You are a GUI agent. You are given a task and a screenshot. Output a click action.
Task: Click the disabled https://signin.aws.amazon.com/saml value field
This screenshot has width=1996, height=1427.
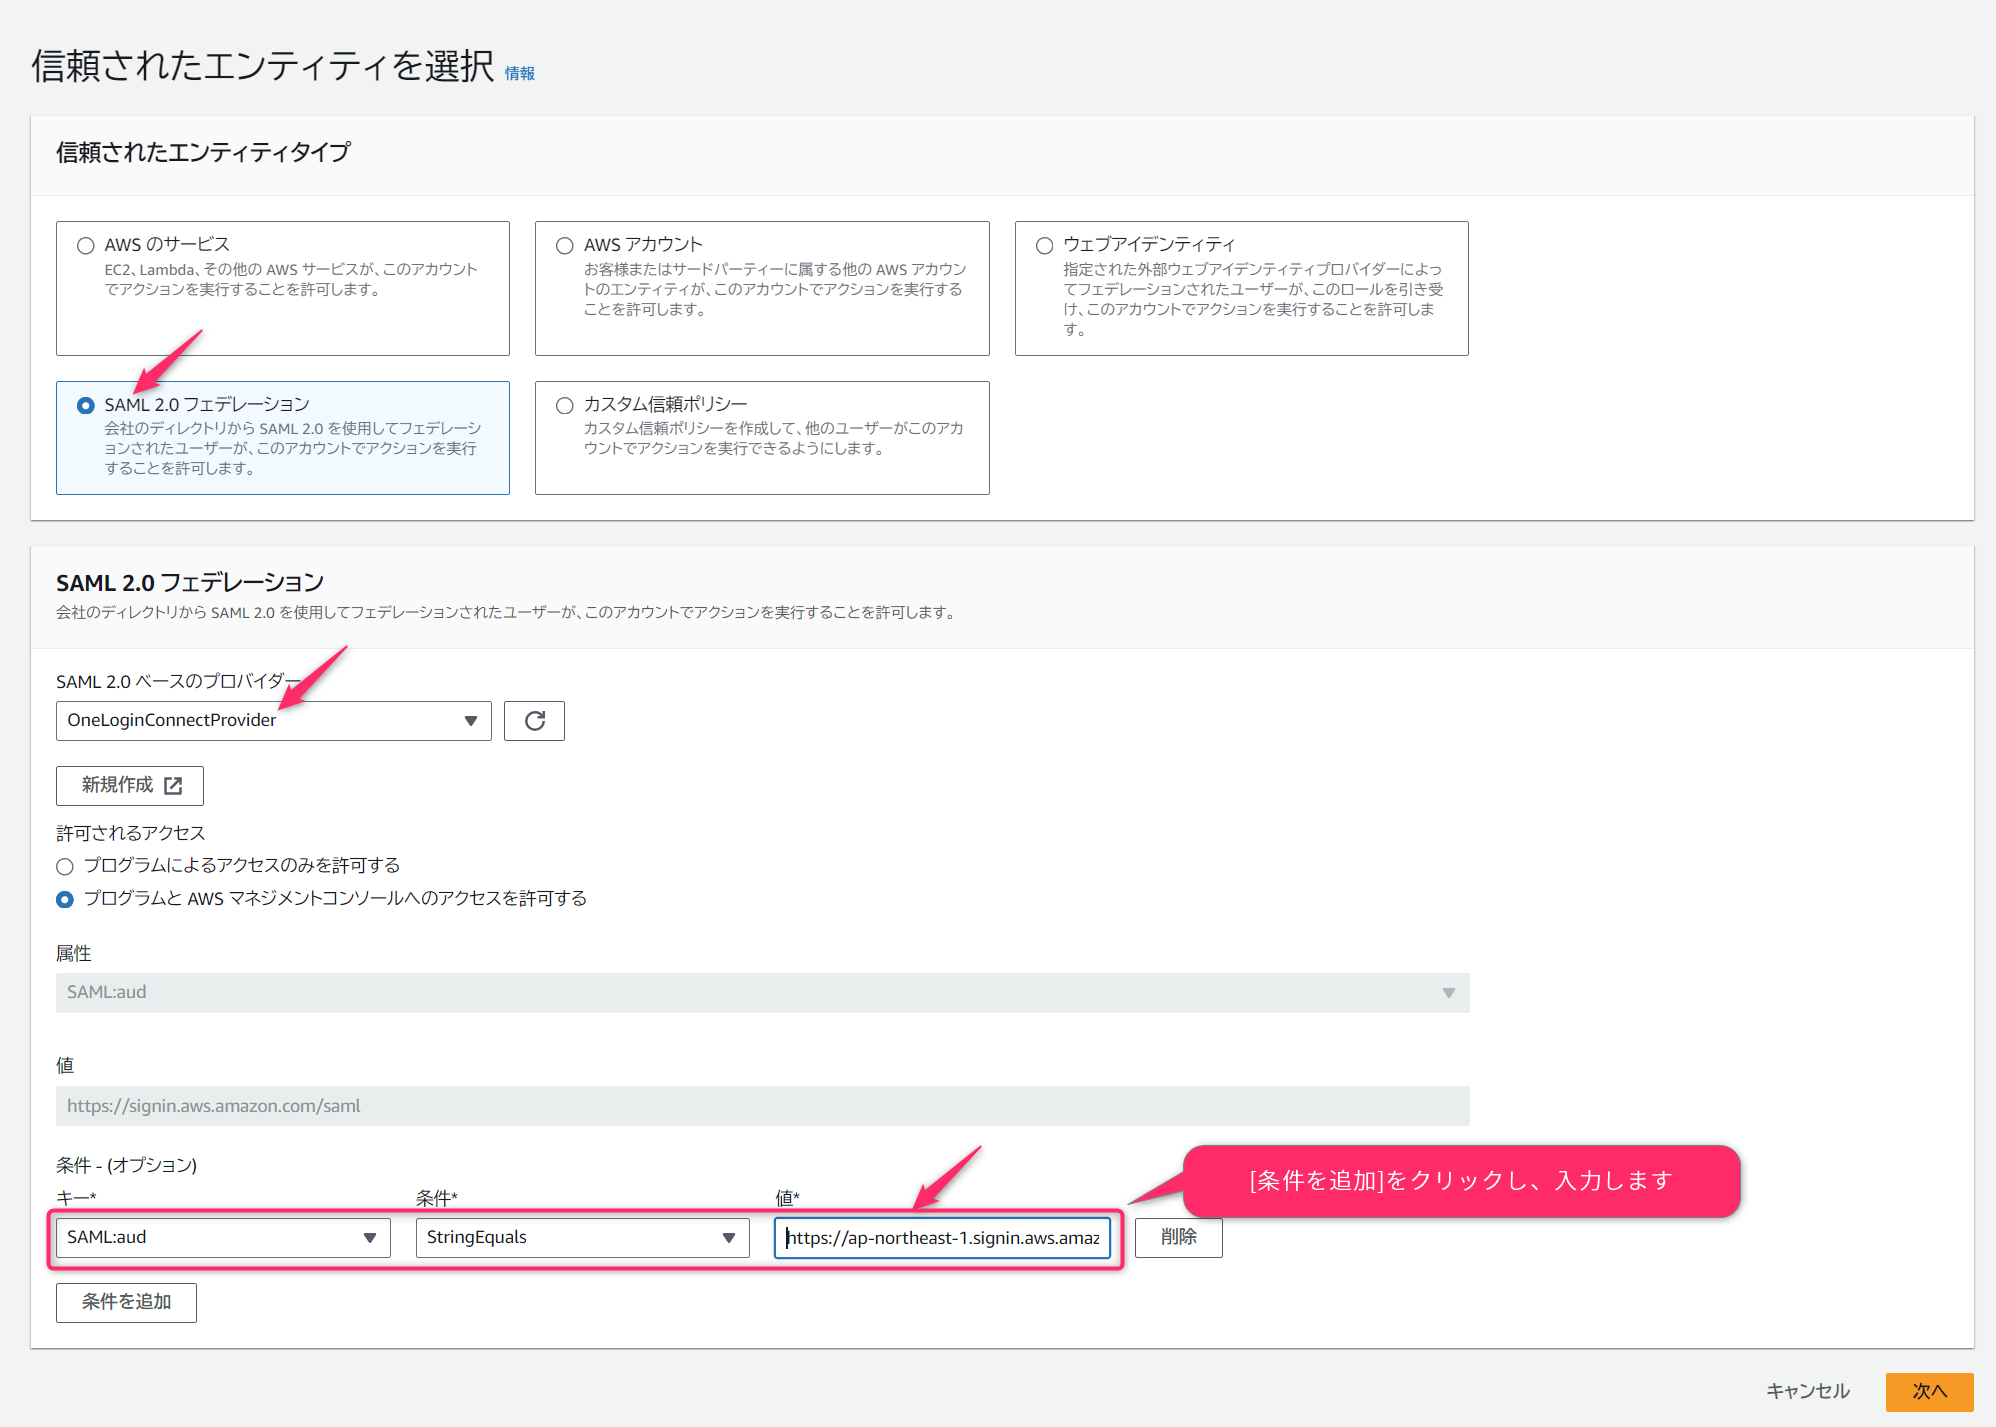(x=763, y=1106)
